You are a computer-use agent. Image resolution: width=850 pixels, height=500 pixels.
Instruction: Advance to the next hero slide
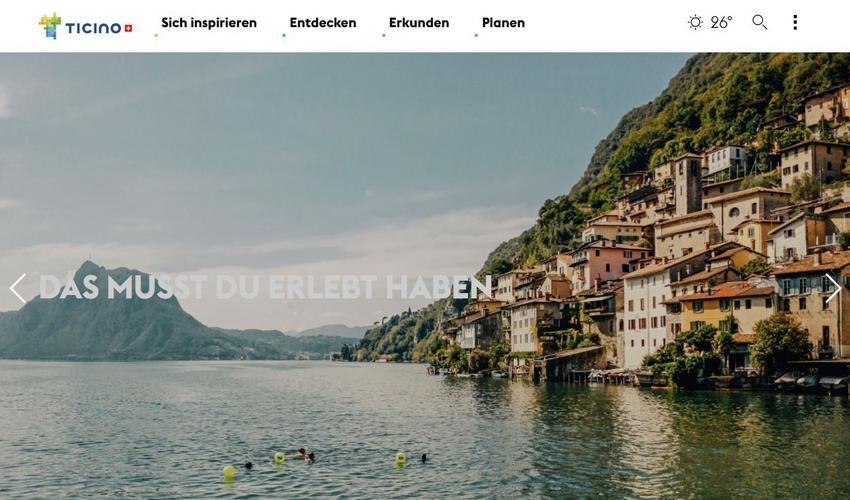click(x=833, y=288)
